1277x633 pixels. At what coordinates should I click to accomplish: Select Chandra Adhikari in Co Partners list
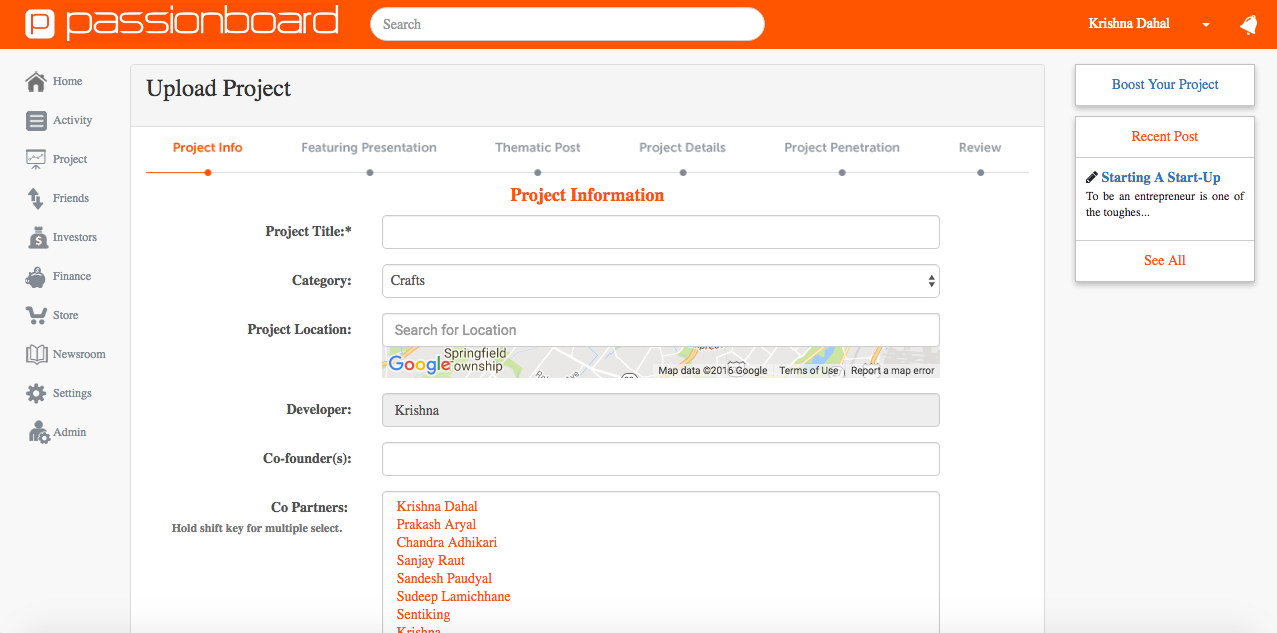[x=447, y=543]
